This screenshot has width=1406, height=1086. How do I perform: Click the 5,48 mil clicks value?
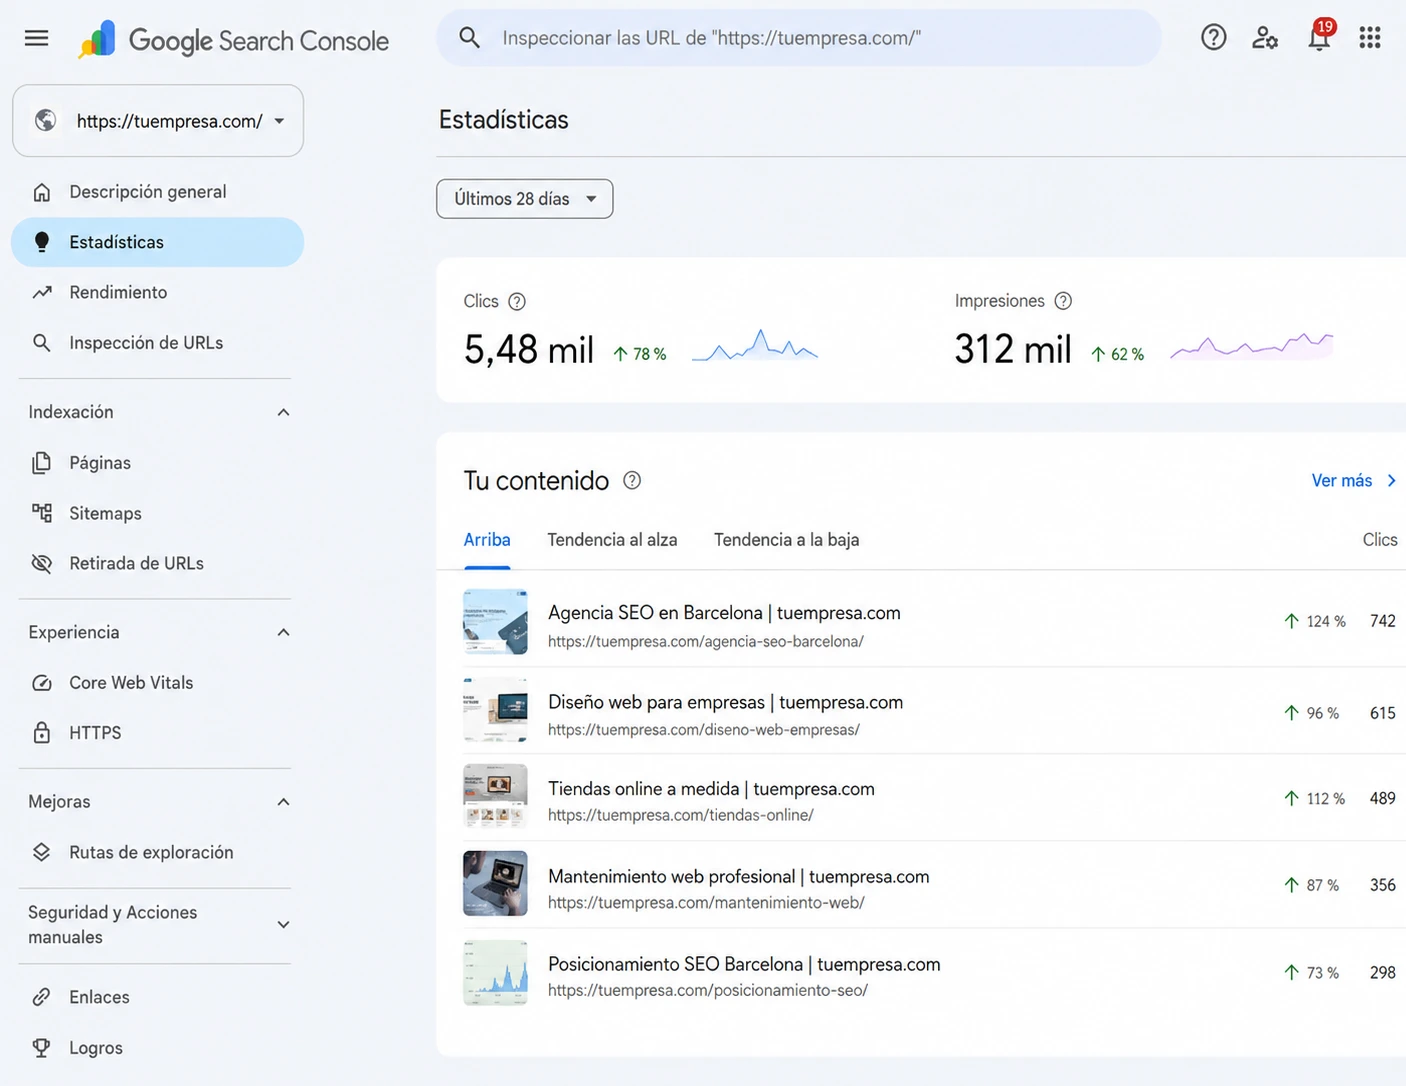(x=529, y=350)
